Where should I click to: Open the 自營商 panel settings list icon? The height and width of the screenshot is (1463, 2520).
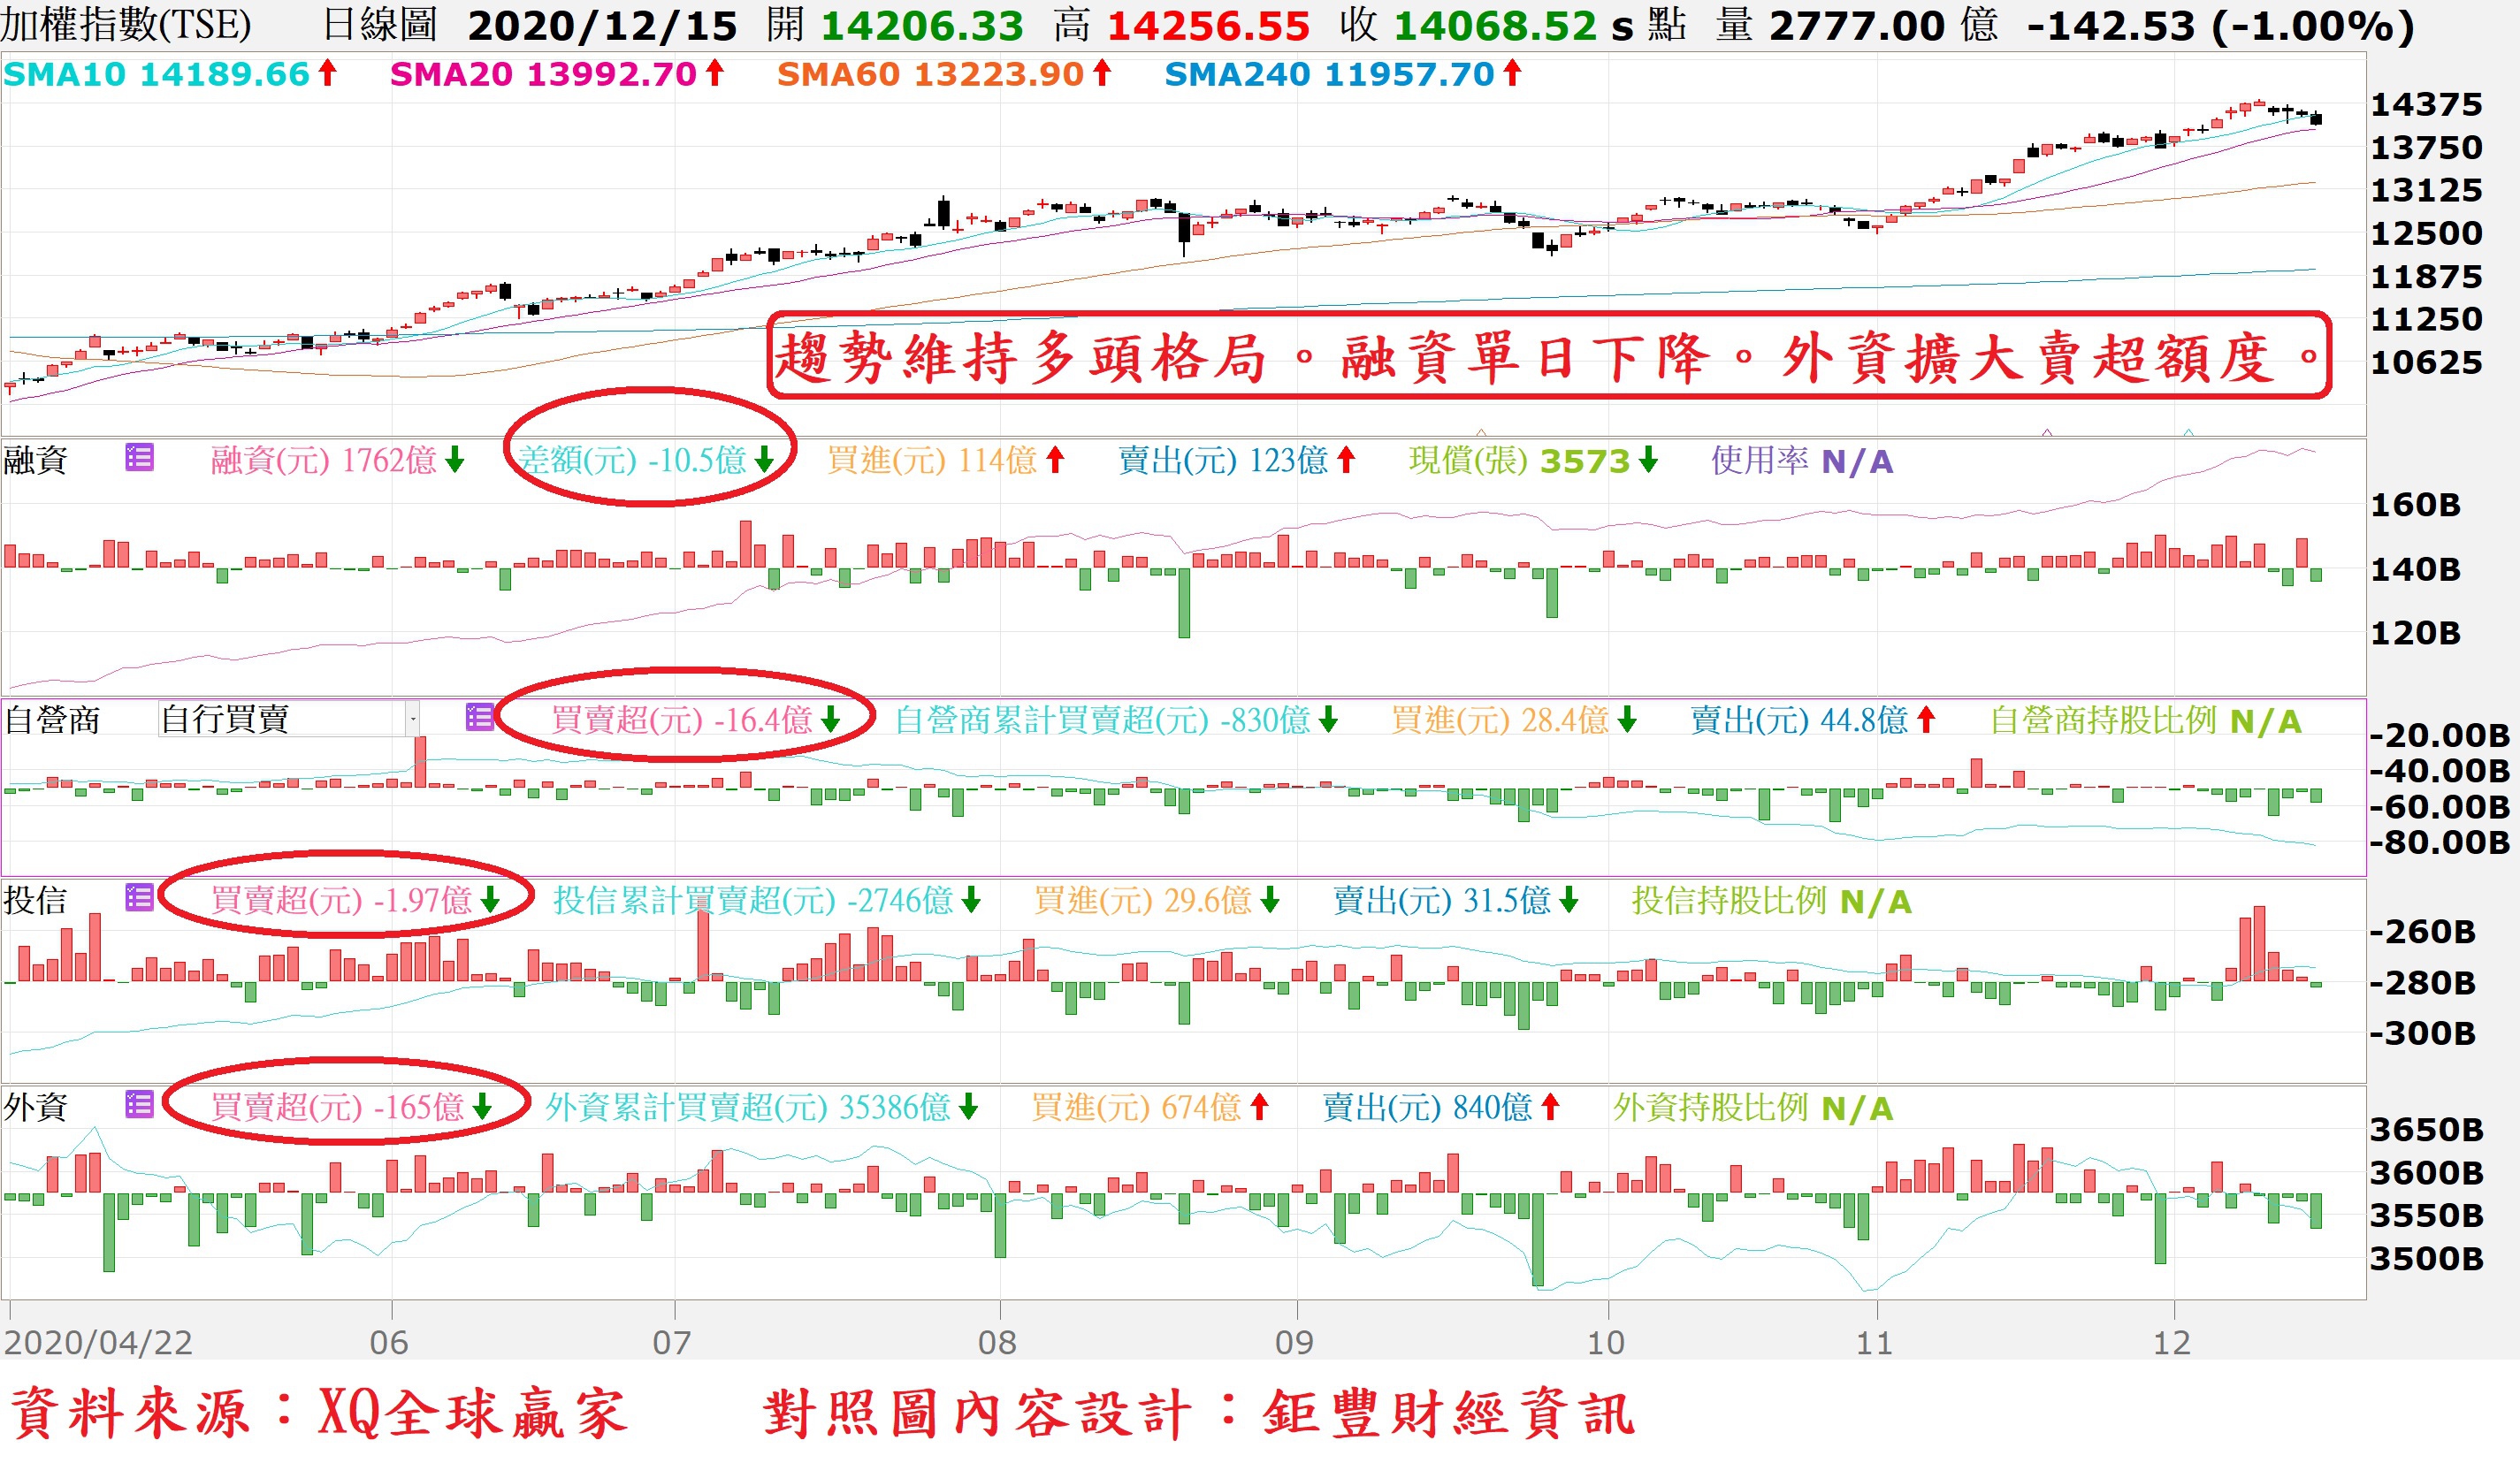(x=480, y=717)
